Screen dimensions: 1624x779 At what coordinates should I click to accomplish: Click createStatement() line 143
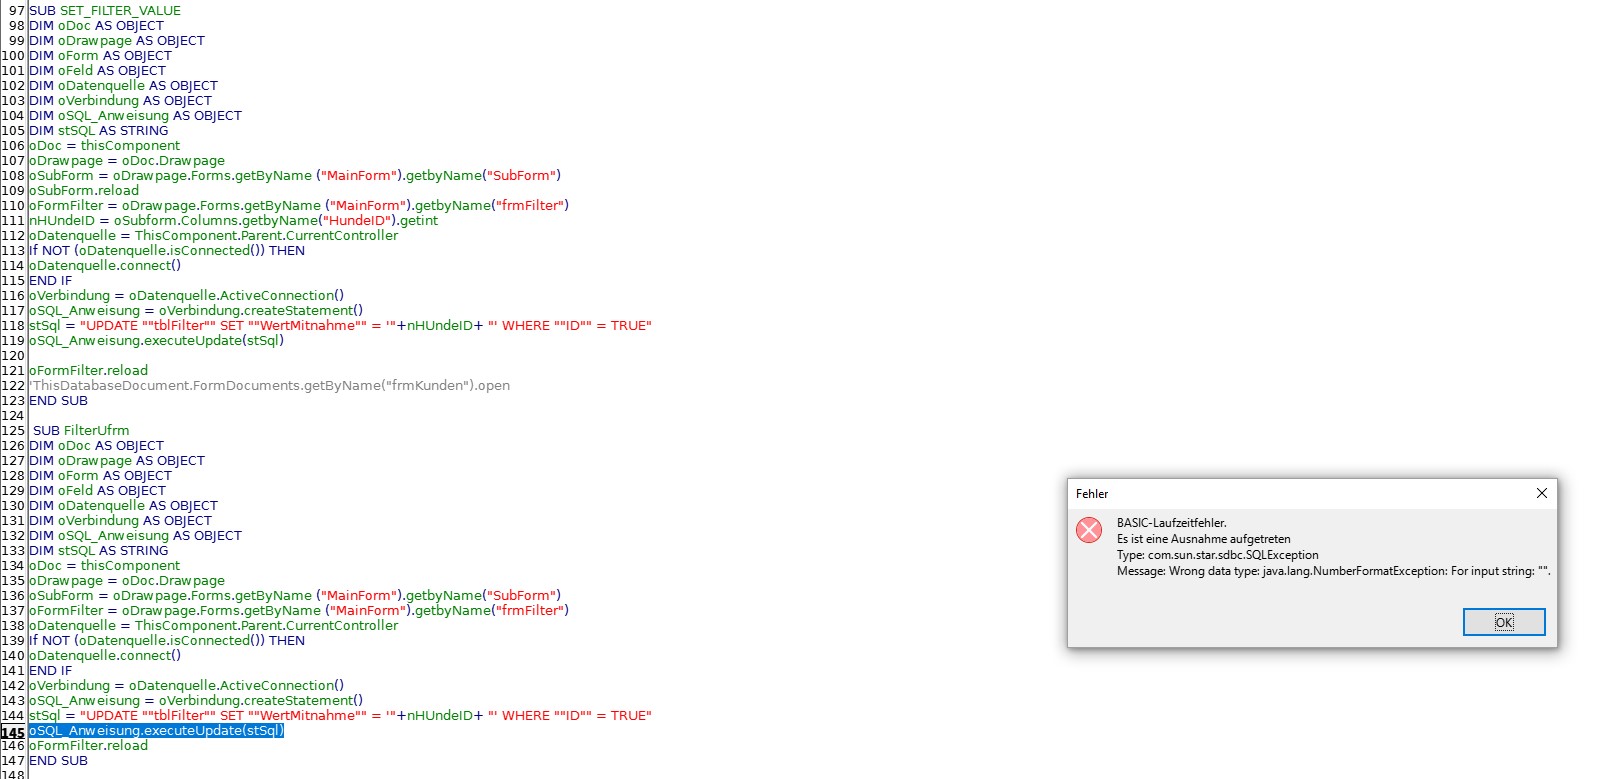click(x=196, y=701)
